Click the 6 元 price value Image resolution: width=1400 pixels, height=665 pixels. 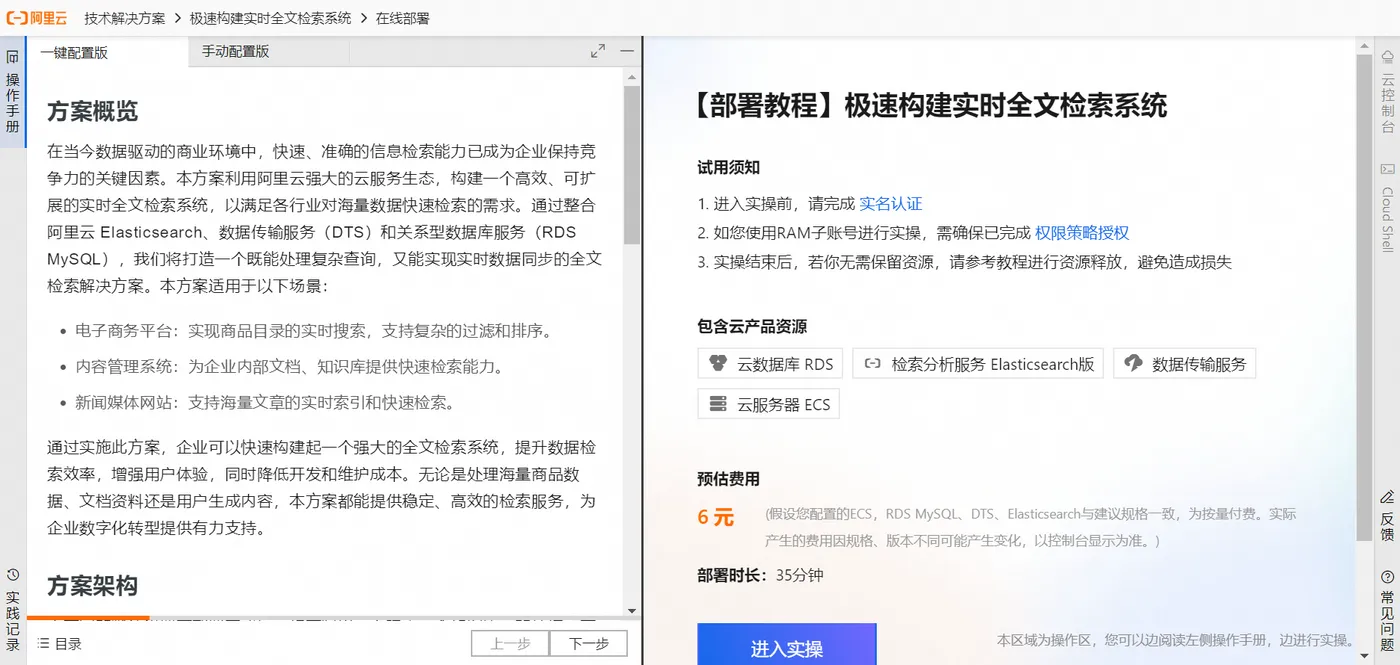(716, 517)
